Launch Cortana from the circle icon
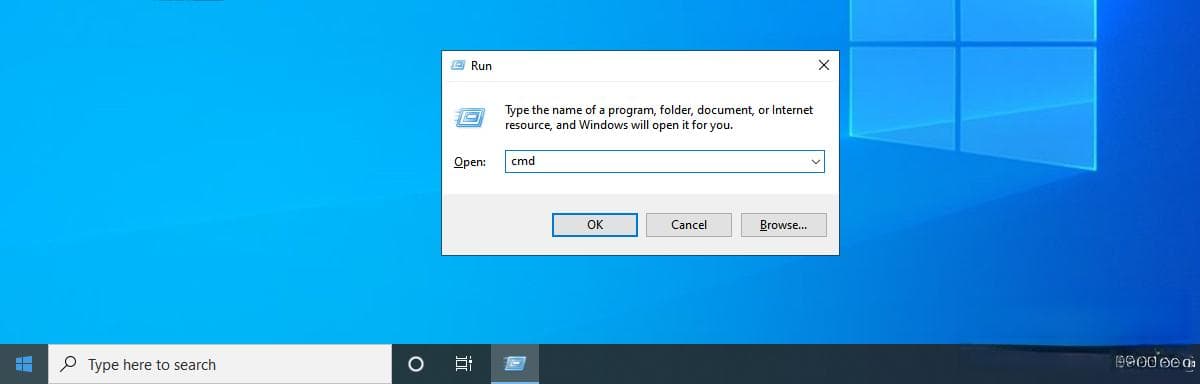This screenshot has width=1200, height=384. tap(416, 364)
